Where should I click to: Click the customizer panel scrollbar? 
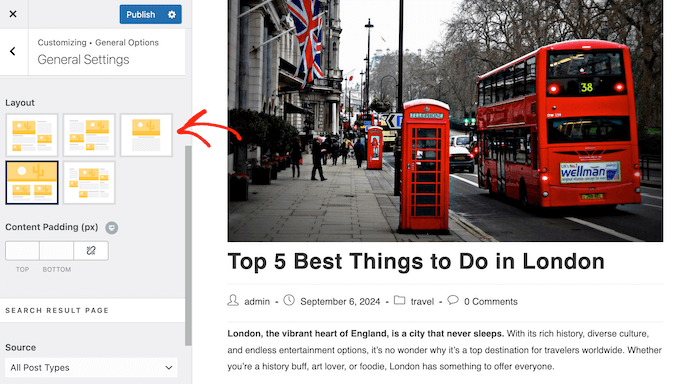pyautogui.click(x=188, y=245)
